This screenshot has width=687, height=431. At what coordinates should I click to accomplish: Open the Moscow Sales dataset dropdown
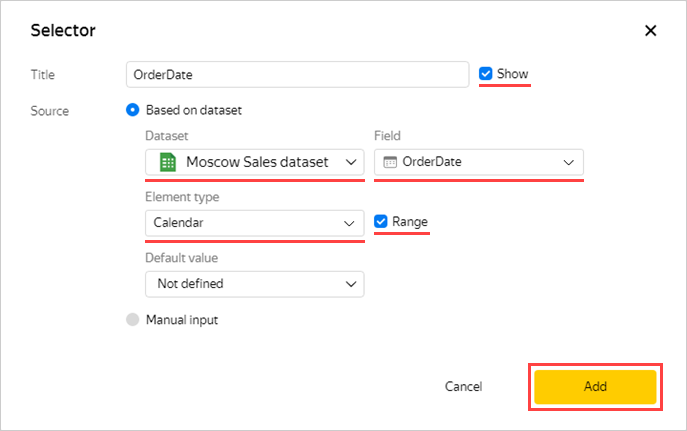coord(254,162)
